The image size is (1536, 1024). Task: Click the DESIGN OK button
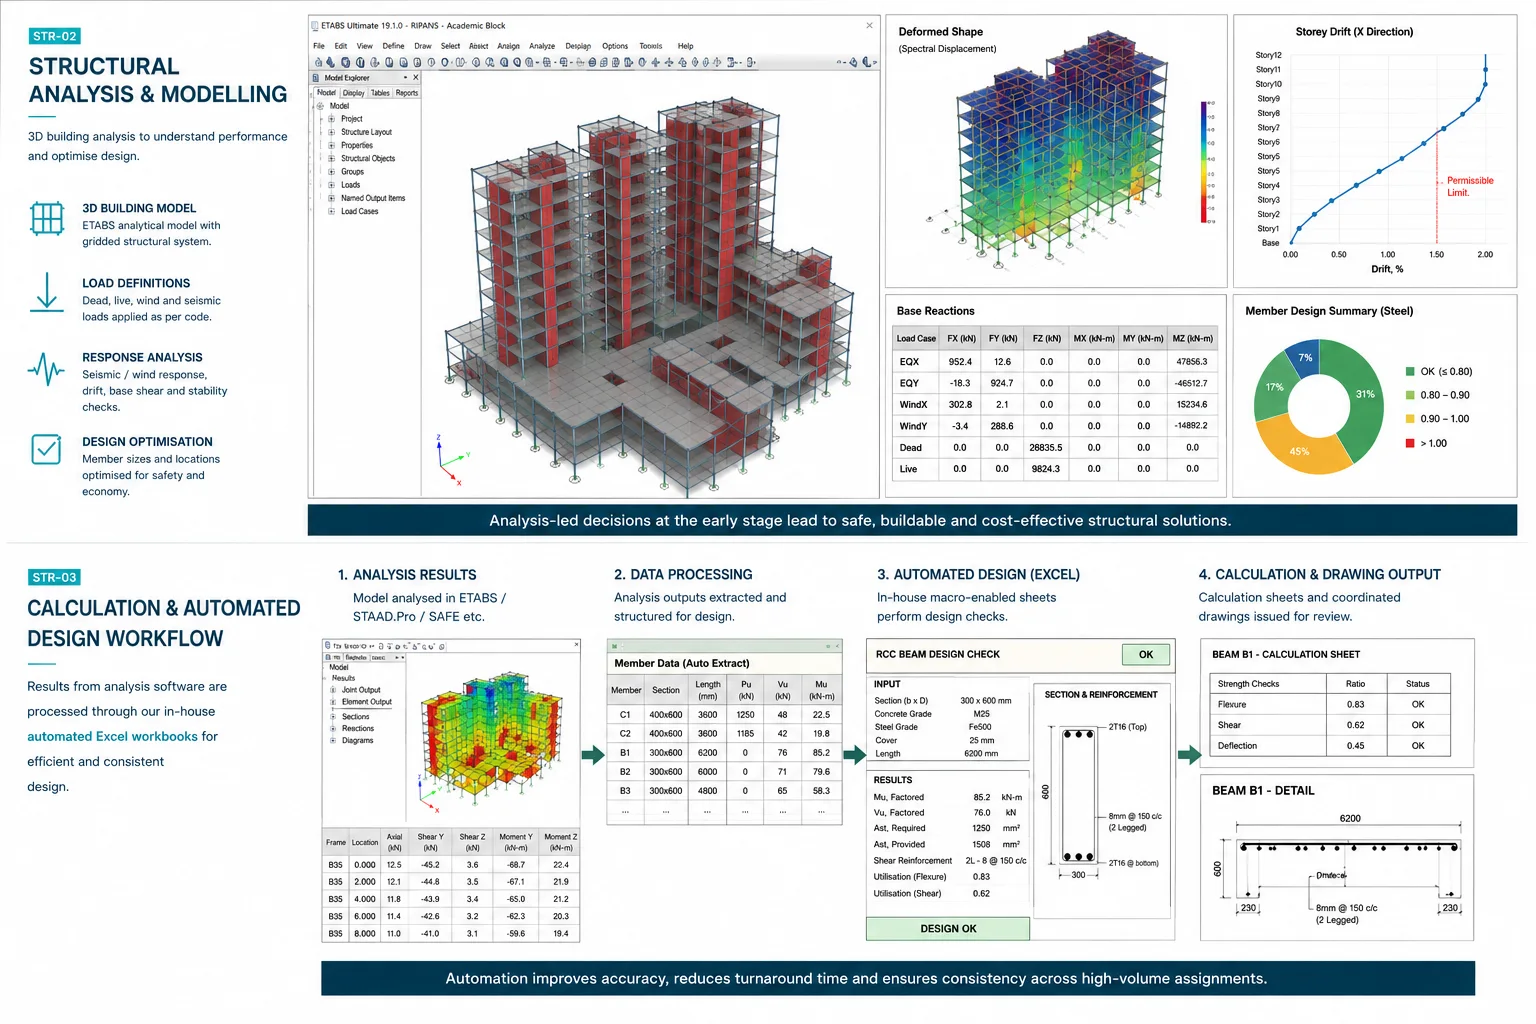coord(948,929)
